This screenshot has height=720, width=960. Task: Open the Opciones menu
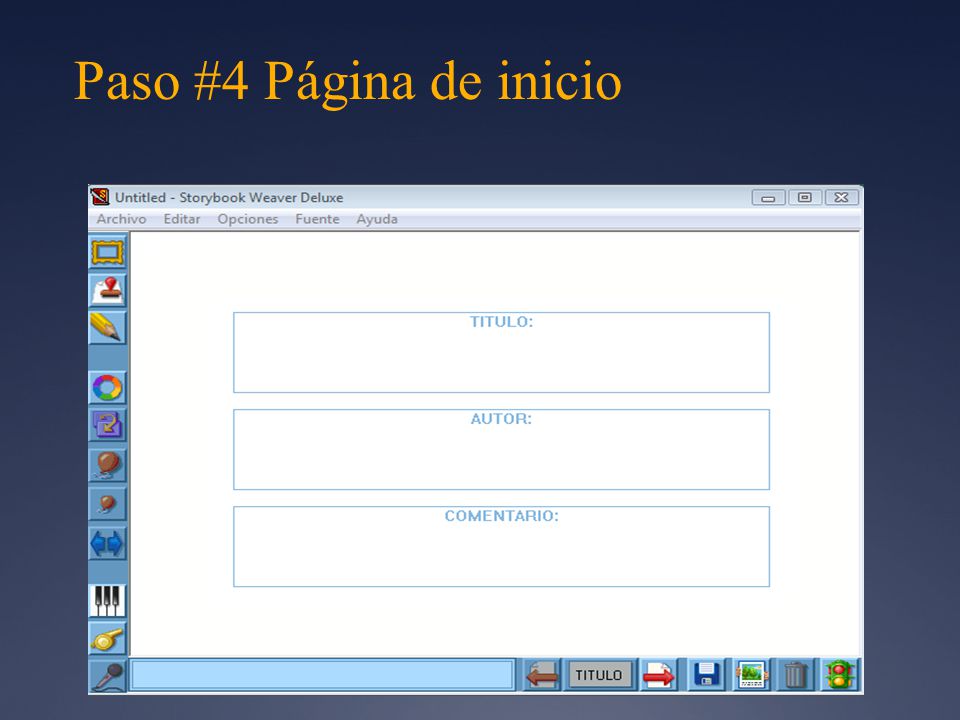248,219
